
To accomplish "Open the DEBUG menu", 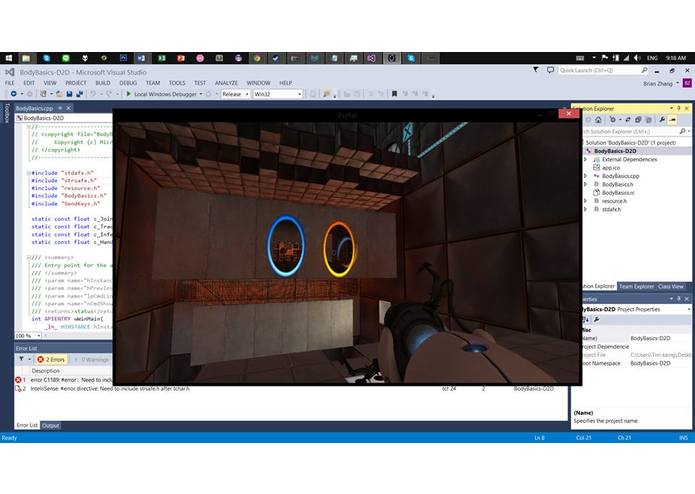I will click(128, 83).
